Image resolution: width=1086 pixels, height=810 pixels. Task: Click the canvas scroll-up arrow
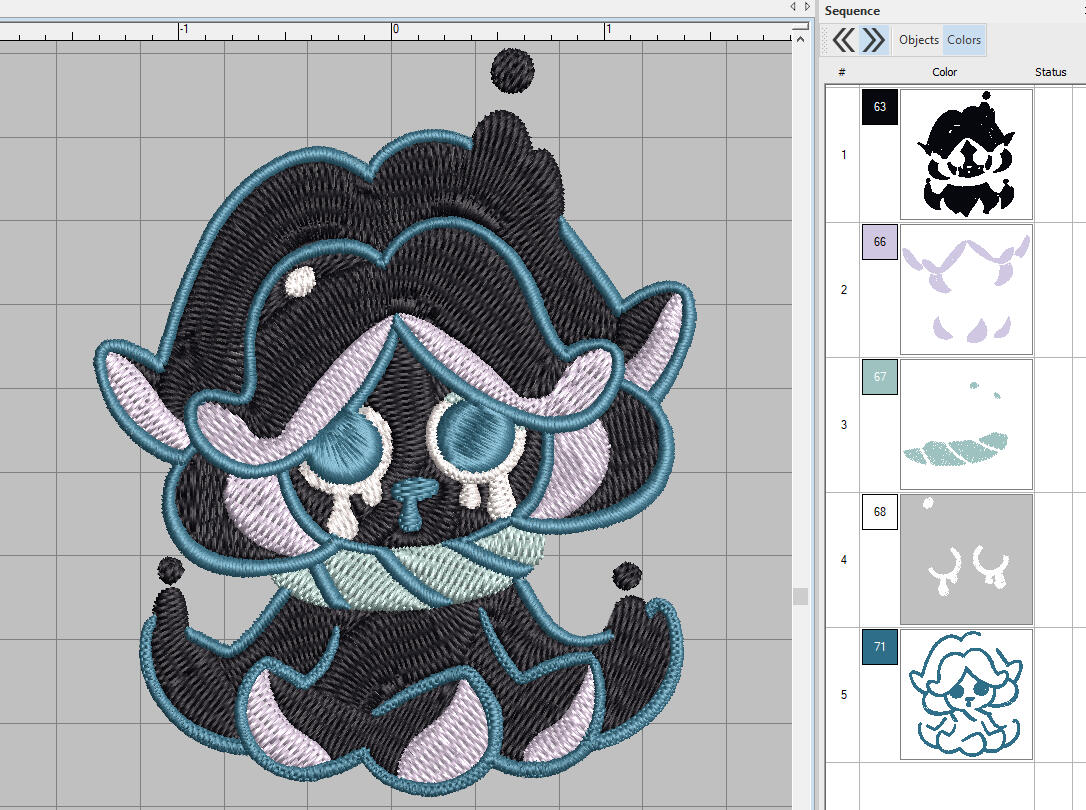point(800,39)
